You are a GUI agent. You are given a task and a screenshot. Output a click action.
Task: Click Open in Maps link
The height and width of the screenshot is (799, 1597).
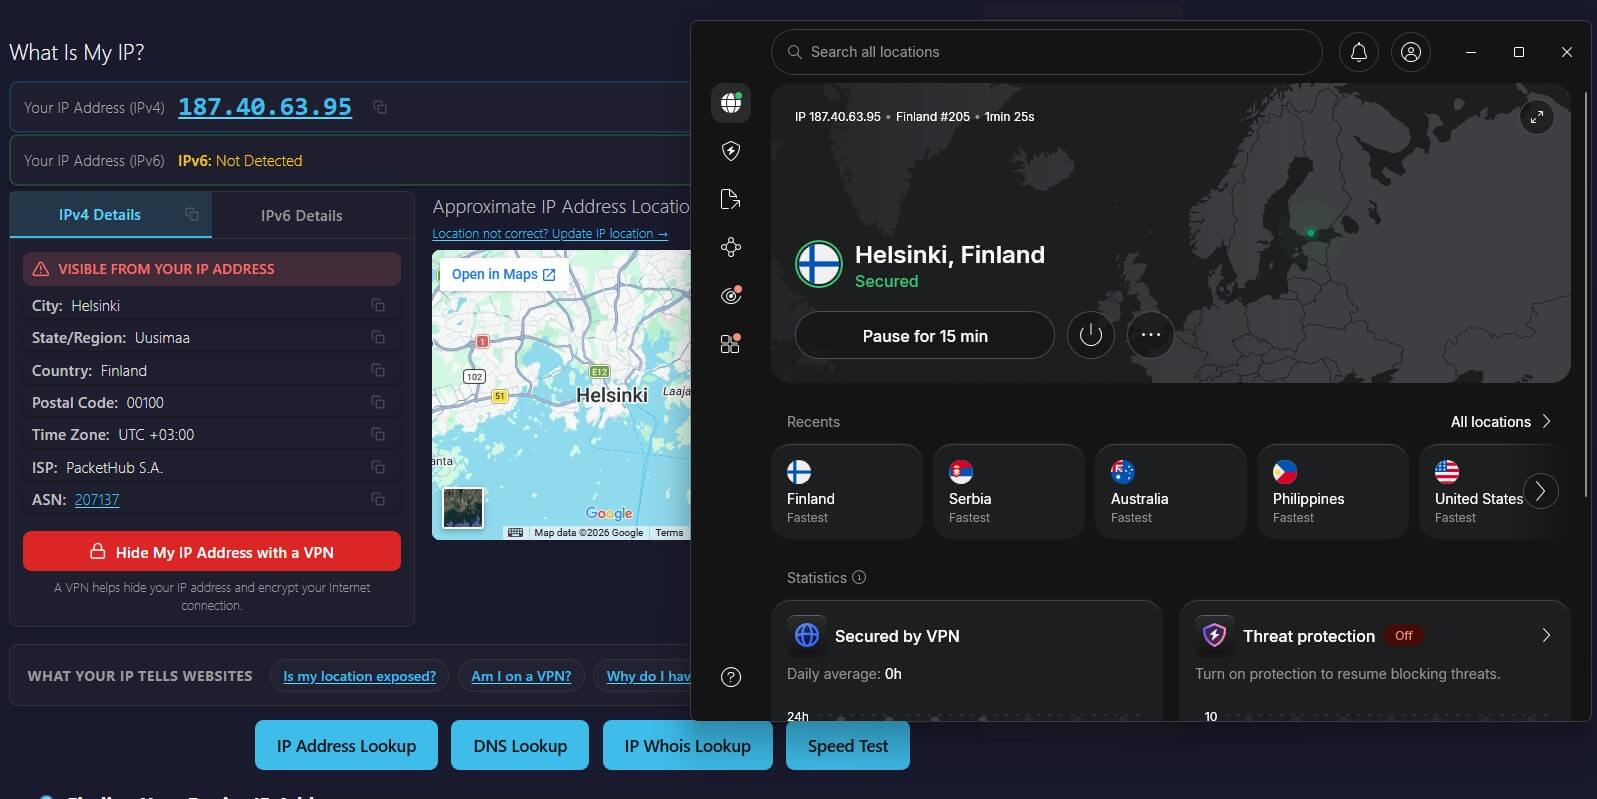[503, 274]
